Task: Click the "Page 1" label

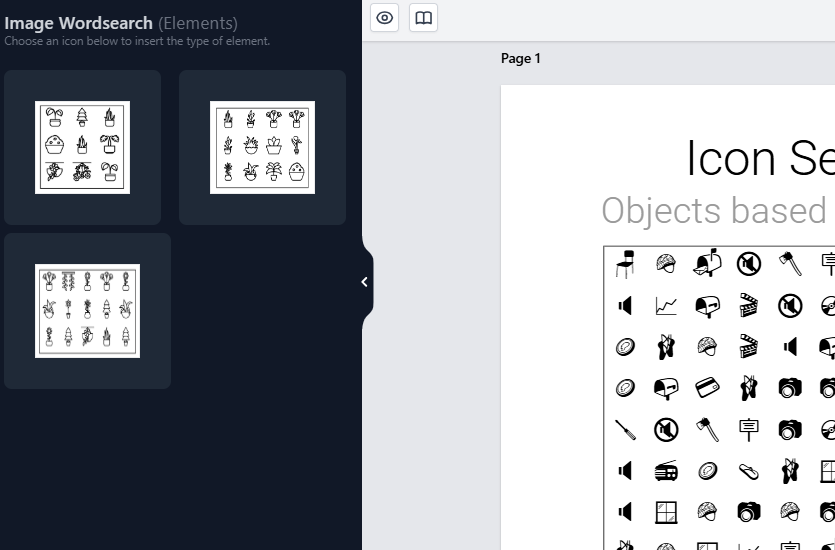Action: (520, 59)
